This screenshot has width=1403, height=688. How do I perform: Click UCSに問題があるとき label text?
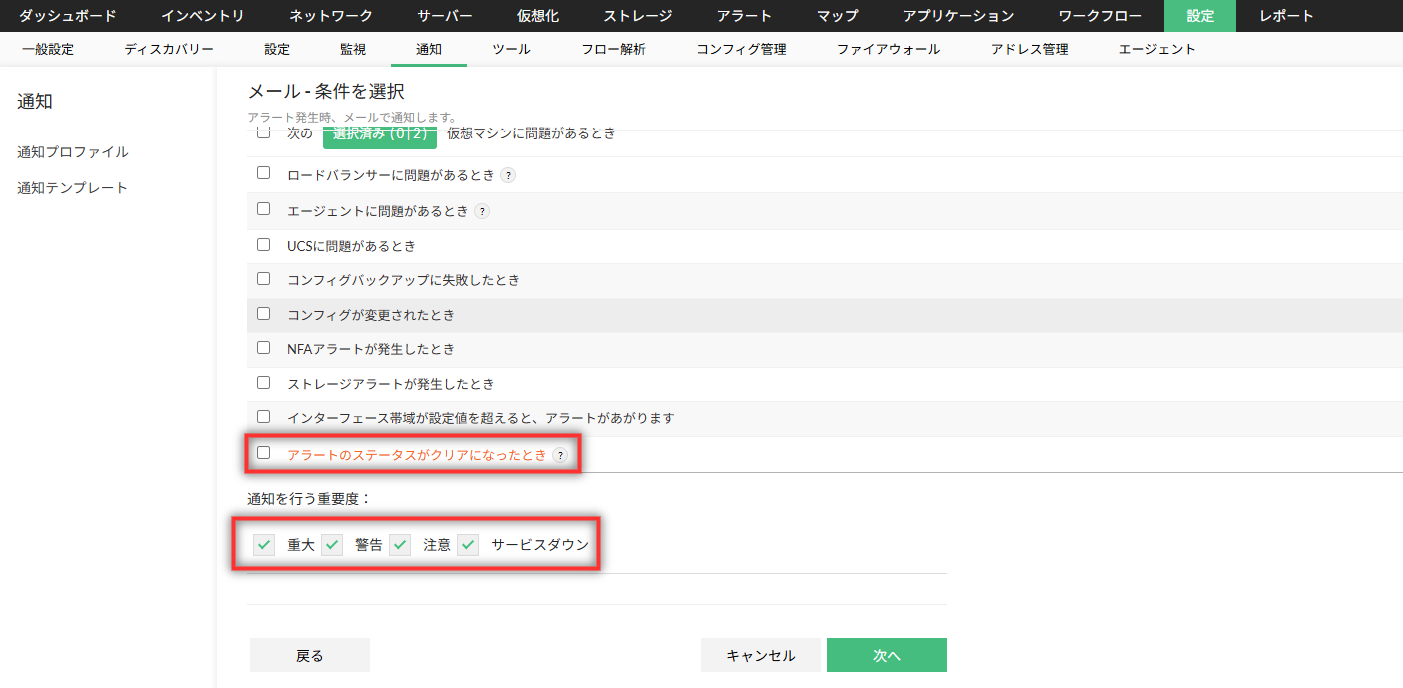point(351,246)
